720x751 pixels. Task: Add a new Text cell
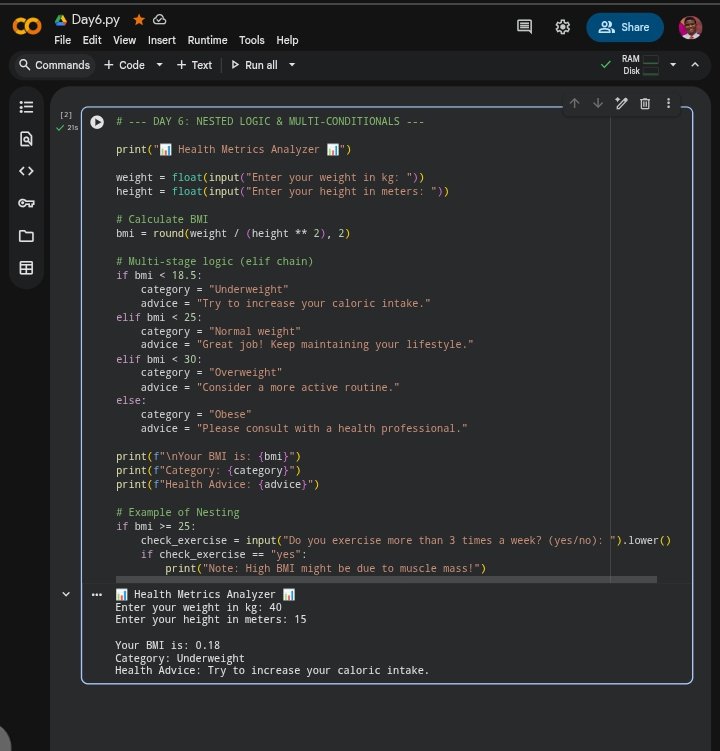tap(194, 65)
